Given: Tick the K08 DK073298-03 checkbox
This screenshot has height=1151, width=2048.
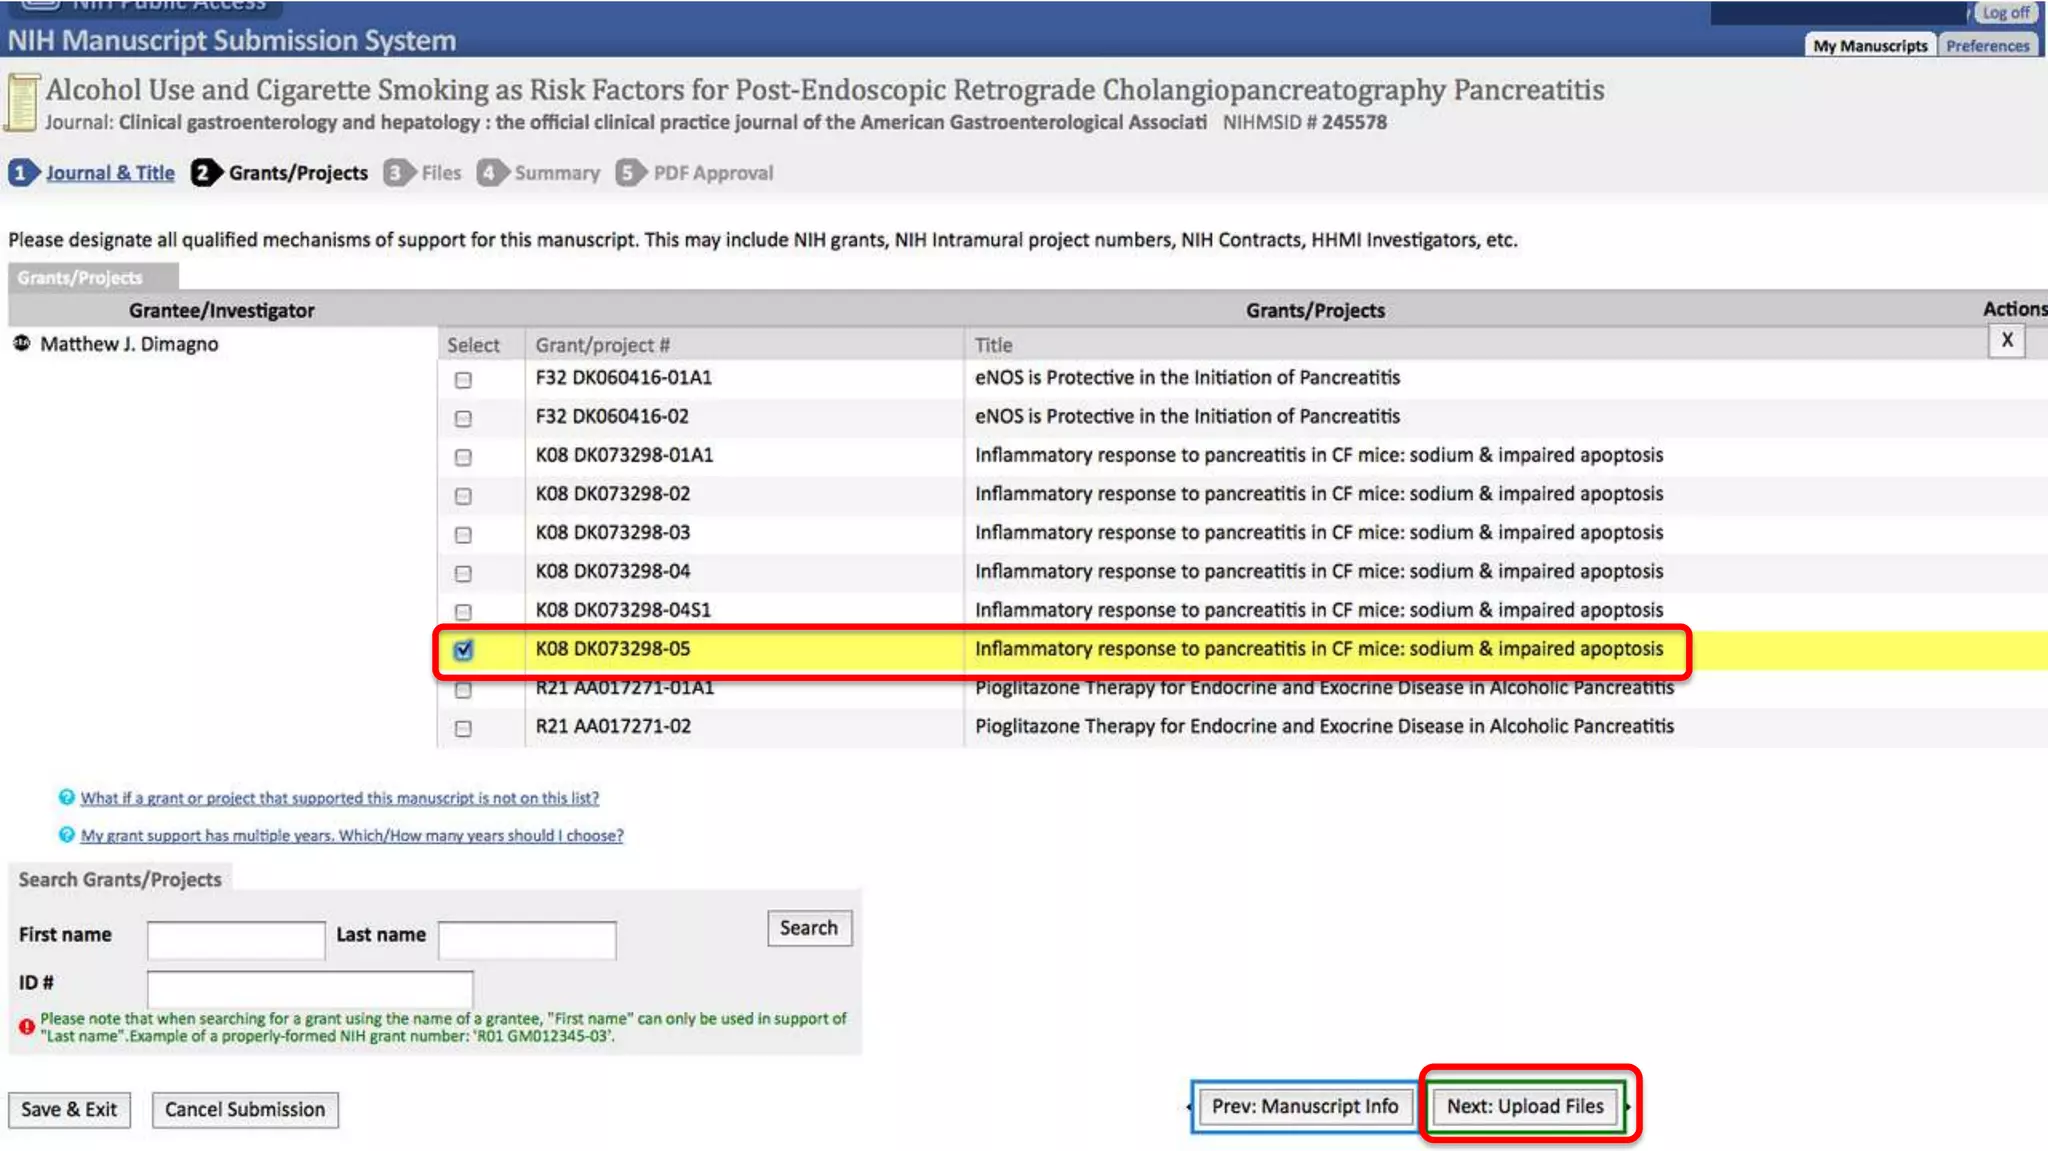Looking at the screenshot, I should 463,534.
